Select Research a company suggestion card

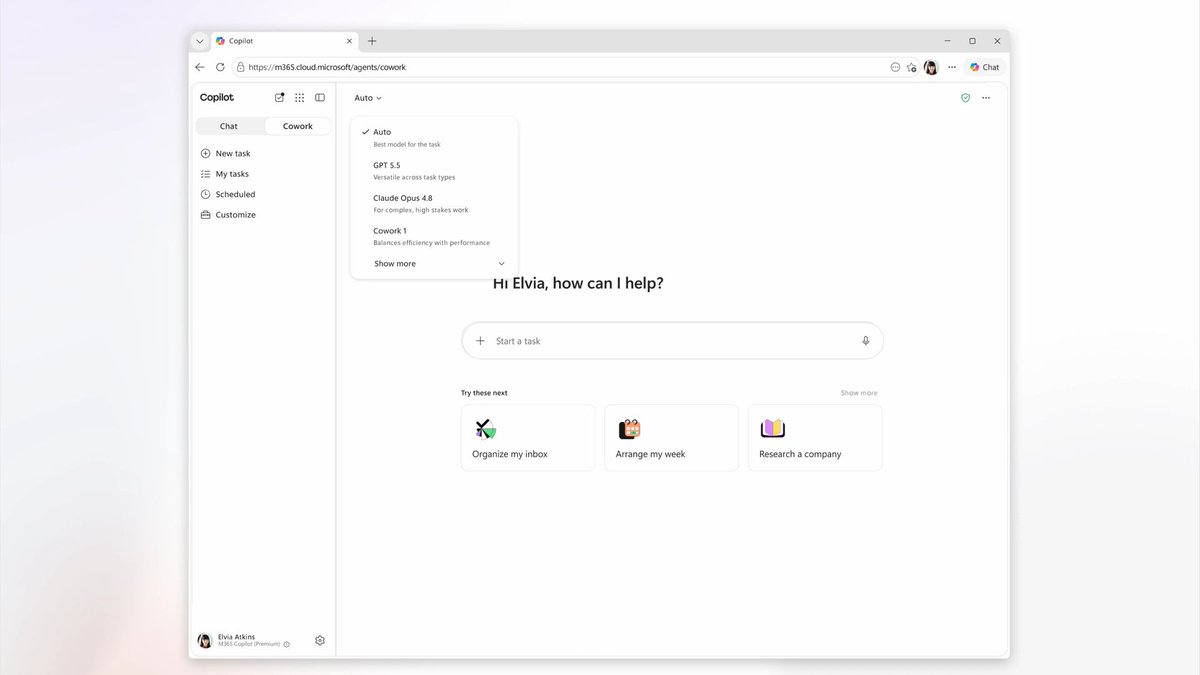coord(815,438)
